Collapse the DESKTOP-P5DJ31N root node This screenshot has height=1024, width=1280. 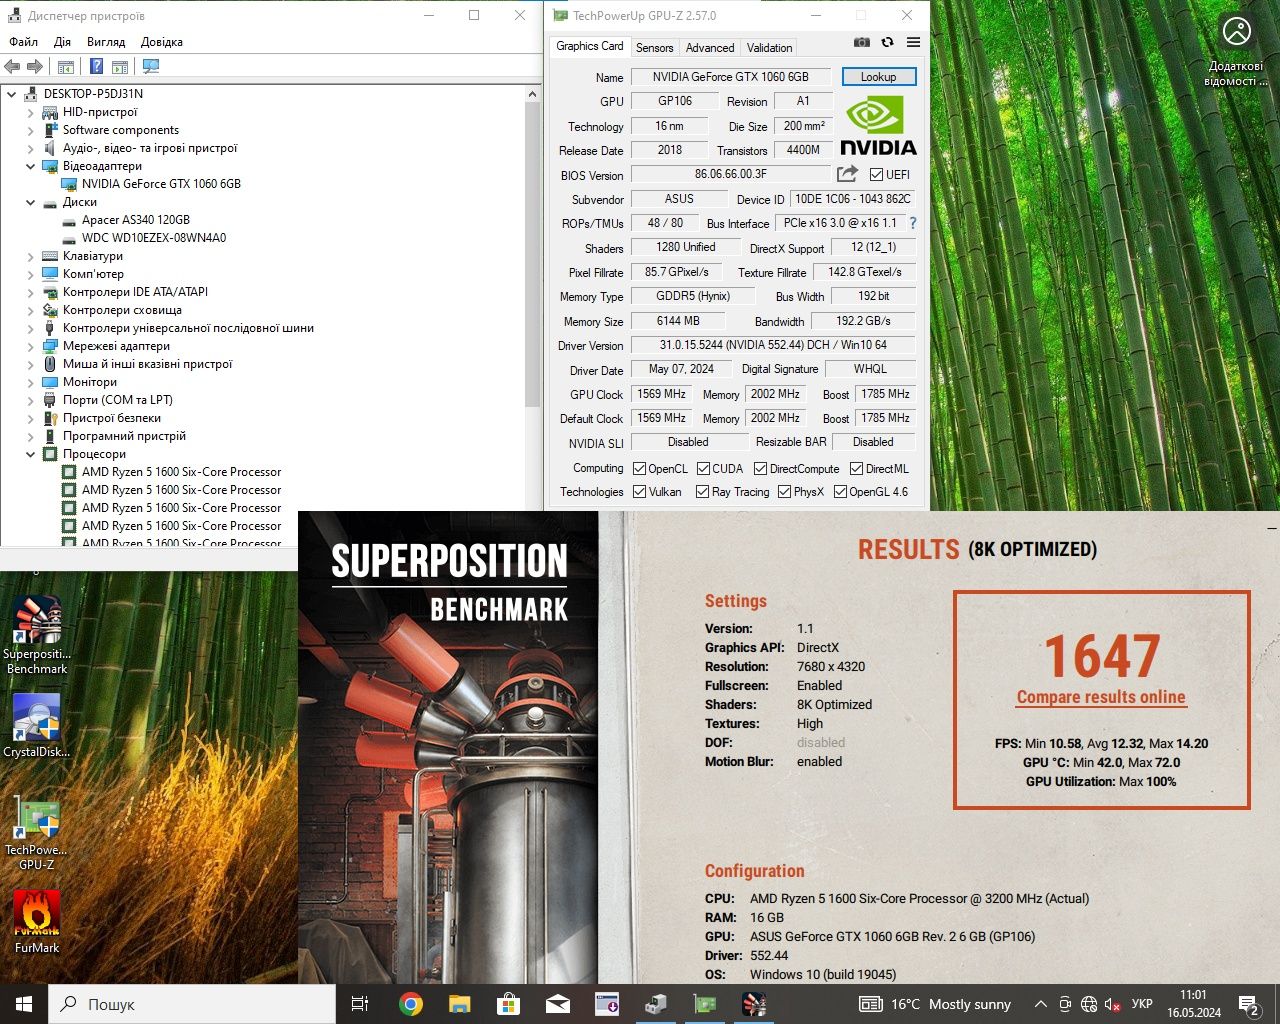(12, 94)
